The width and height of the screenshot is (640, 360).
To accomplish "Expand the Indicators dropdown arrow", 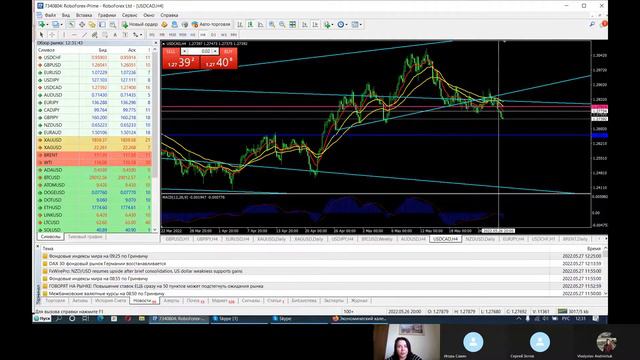I will 333,24.
